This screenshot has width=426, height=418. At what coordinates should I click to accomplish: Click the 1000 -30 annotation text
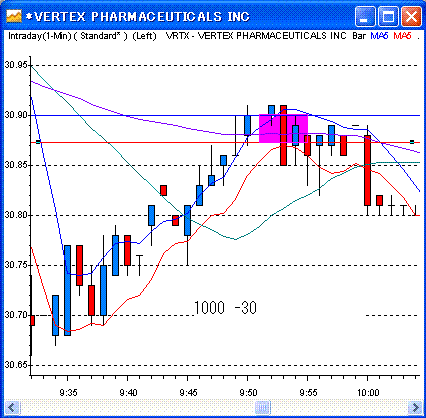225,308
